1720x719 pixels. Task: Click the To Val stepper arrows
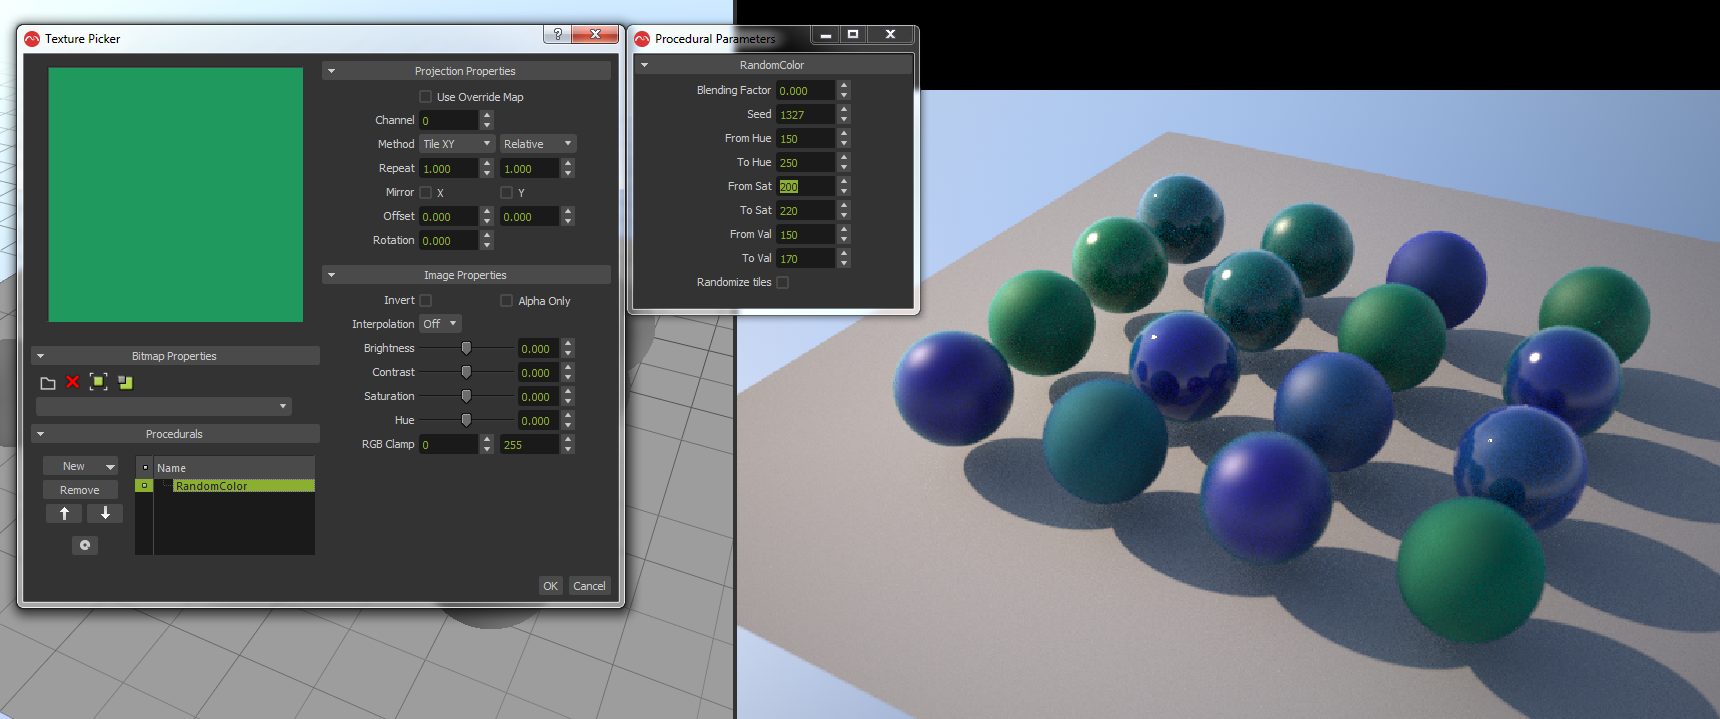(844, 258)
